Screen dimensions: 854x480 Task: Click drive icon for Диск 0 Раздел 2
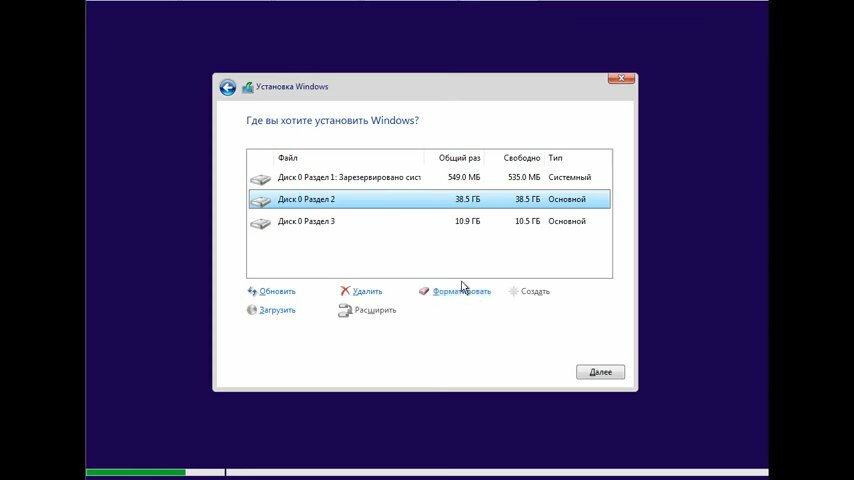click(x=260, y=201)
